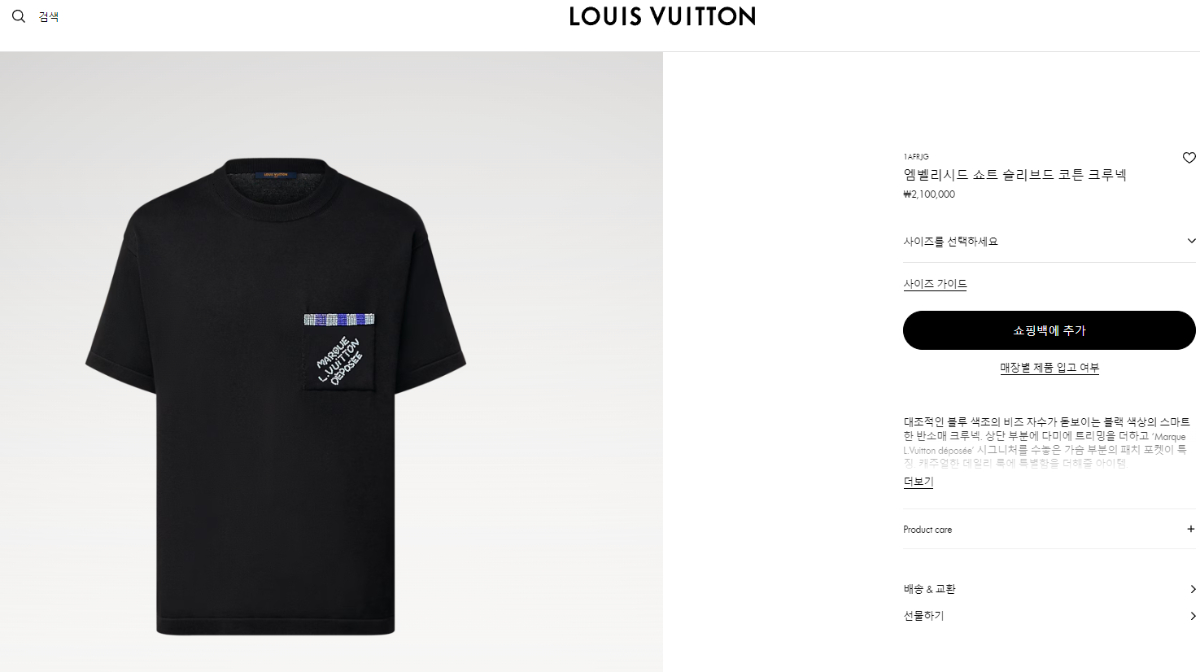Click the embroidered pocket detail on shirt
Screen dimensions: 1200x672
click(x=339, y=352)
